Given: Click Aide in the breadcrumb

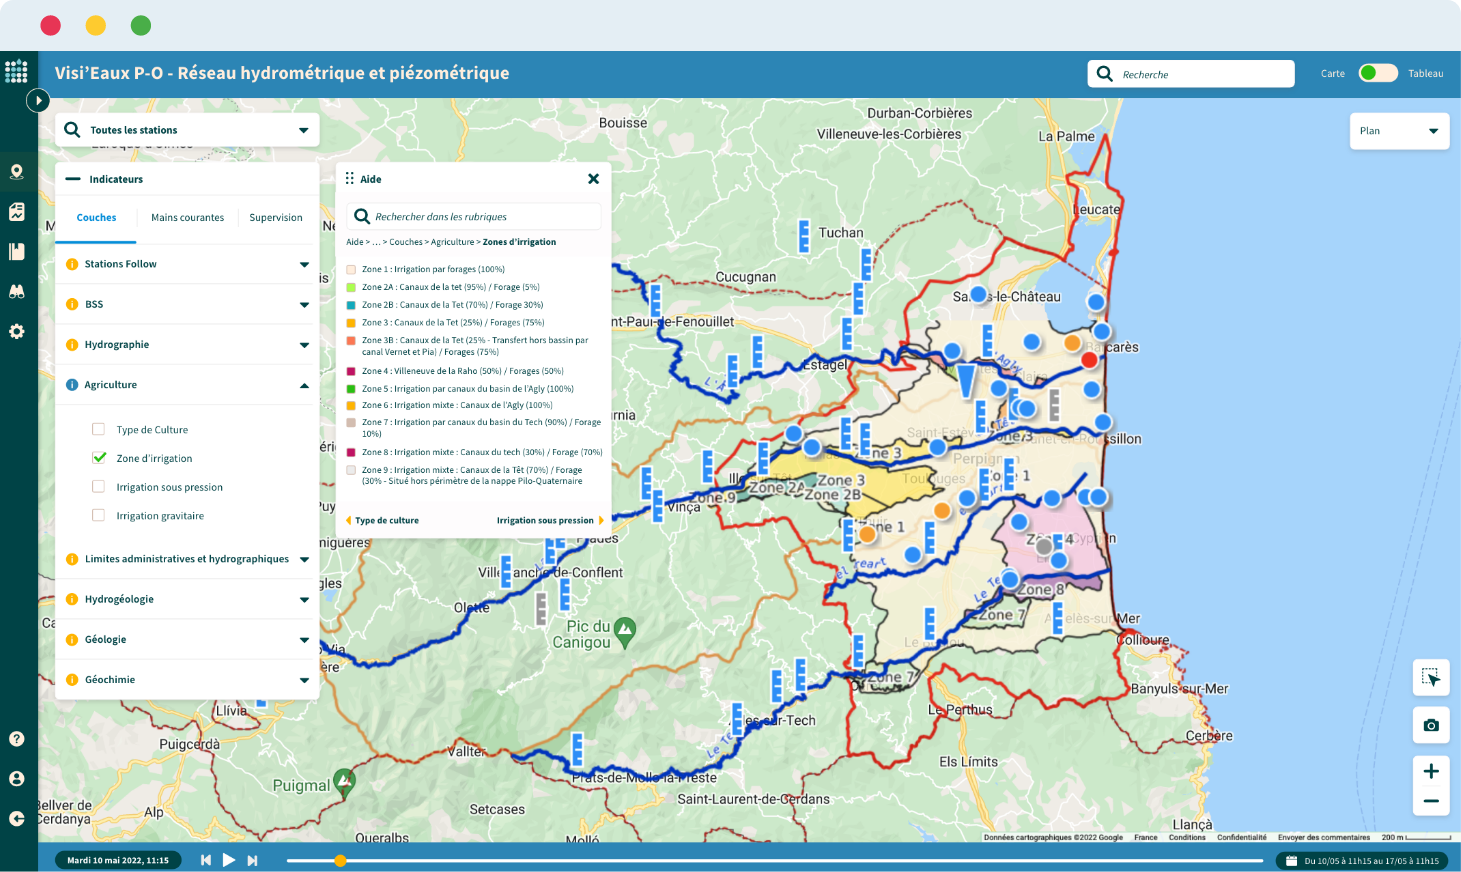Looking at the screenshot, I should (354, 242).
